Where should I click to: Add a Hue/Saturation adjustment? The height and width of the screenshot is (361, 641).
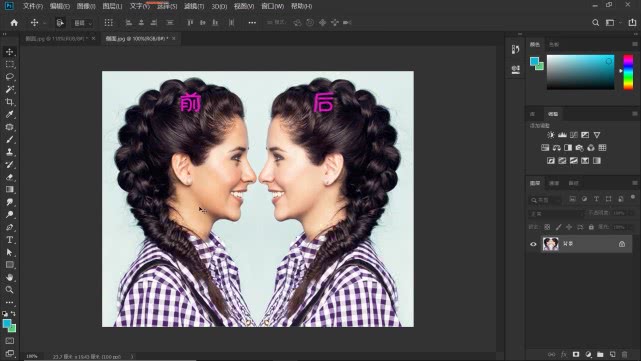(x=545, y=148)
